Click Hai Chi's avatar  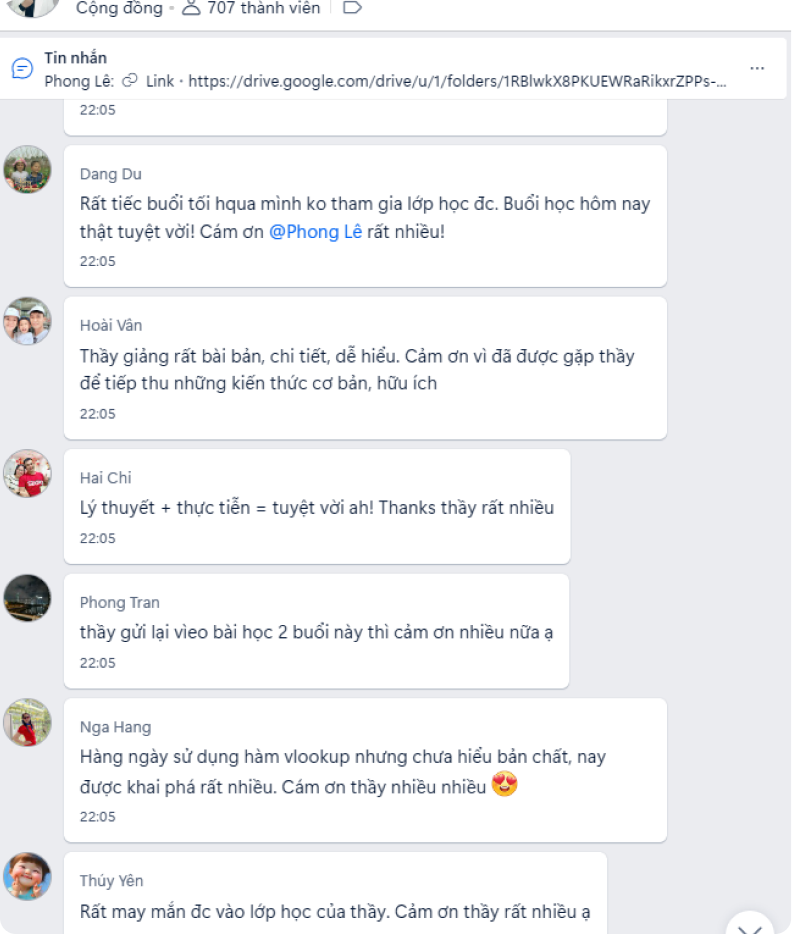[x=27, y=474]
